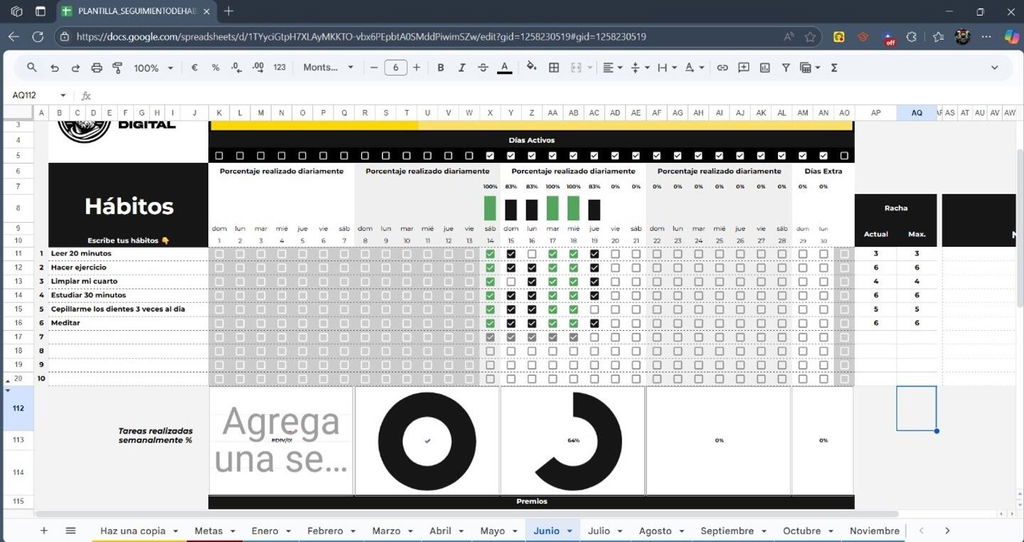The height and width of the screenshot is (542, 1024).
Task: Toggle Limpiar mi cuarto checkbox for day 15
Action: pos(511,281)
